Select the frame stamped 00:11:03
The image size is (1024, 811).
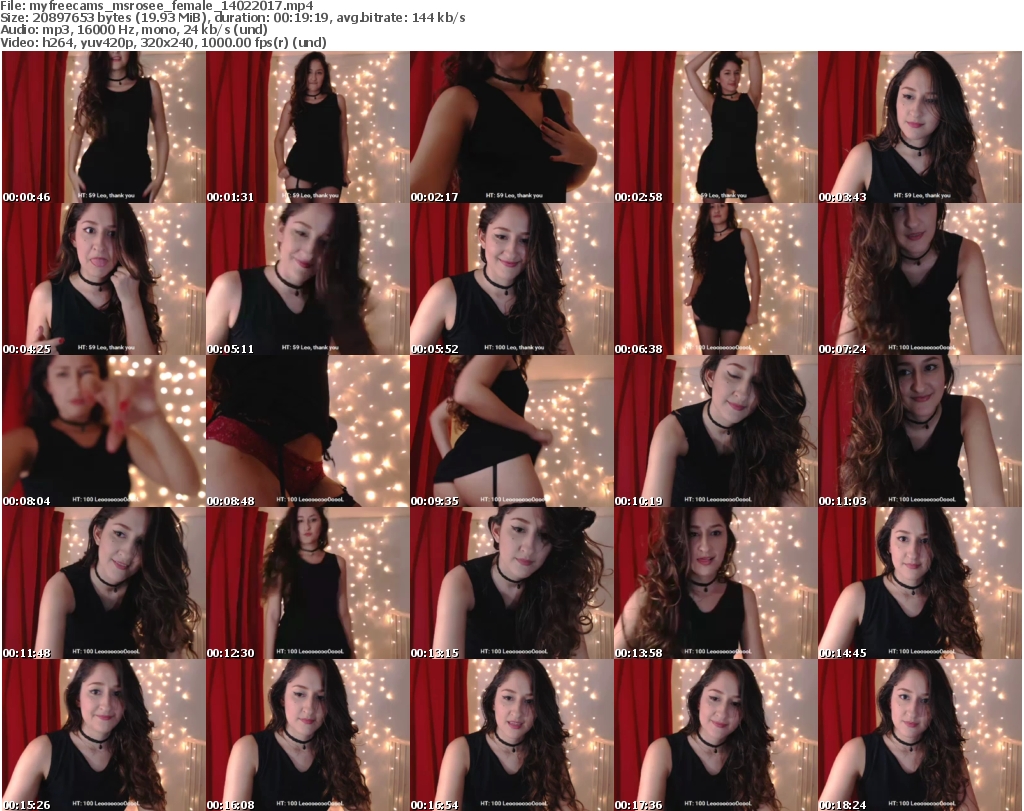coord(920,431)
